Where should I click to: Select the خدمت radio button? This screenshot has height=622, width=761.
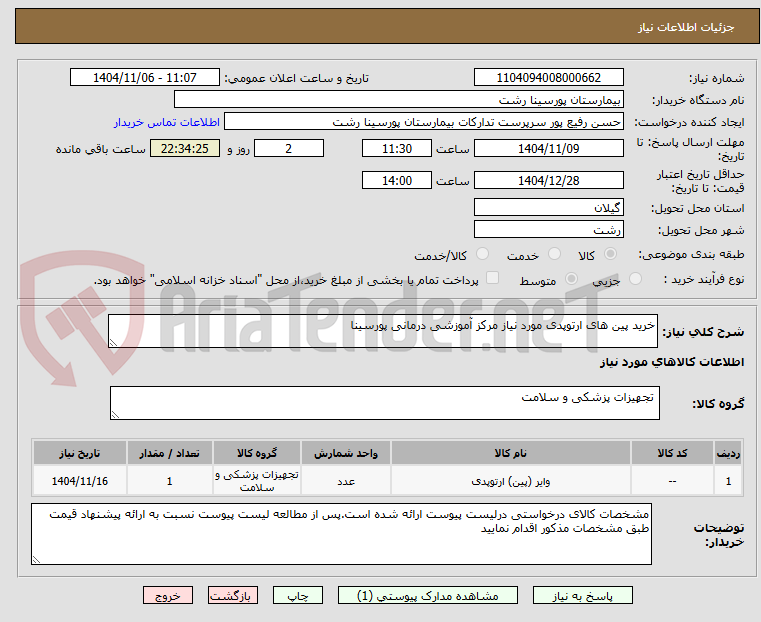point(554,254)
